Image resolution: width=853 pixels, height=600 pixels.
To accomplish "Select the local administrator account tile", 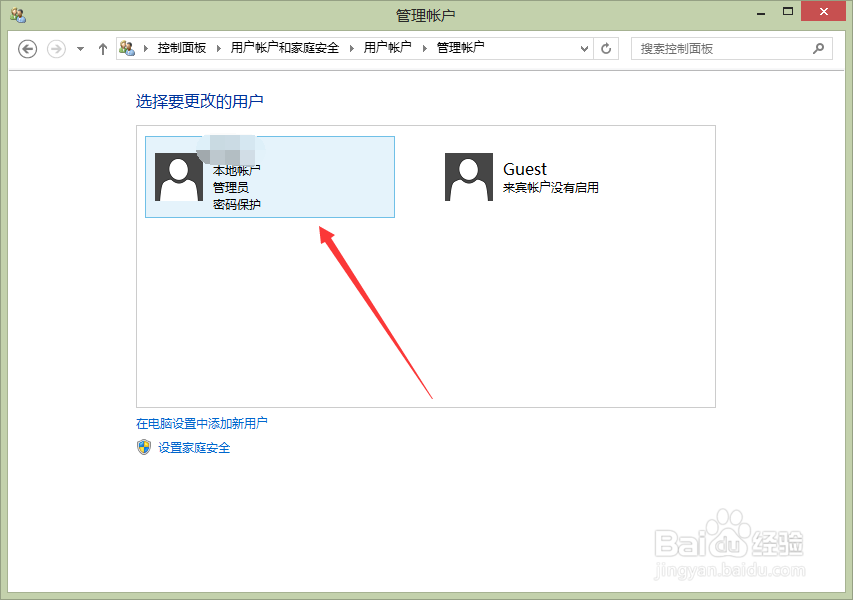I will tap(270, 176).
